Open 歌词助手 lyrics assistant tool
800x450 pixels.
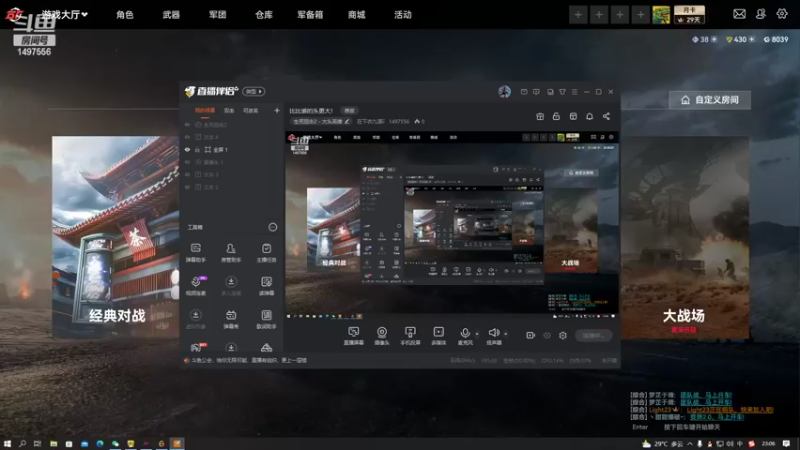(x=266, y=319)
